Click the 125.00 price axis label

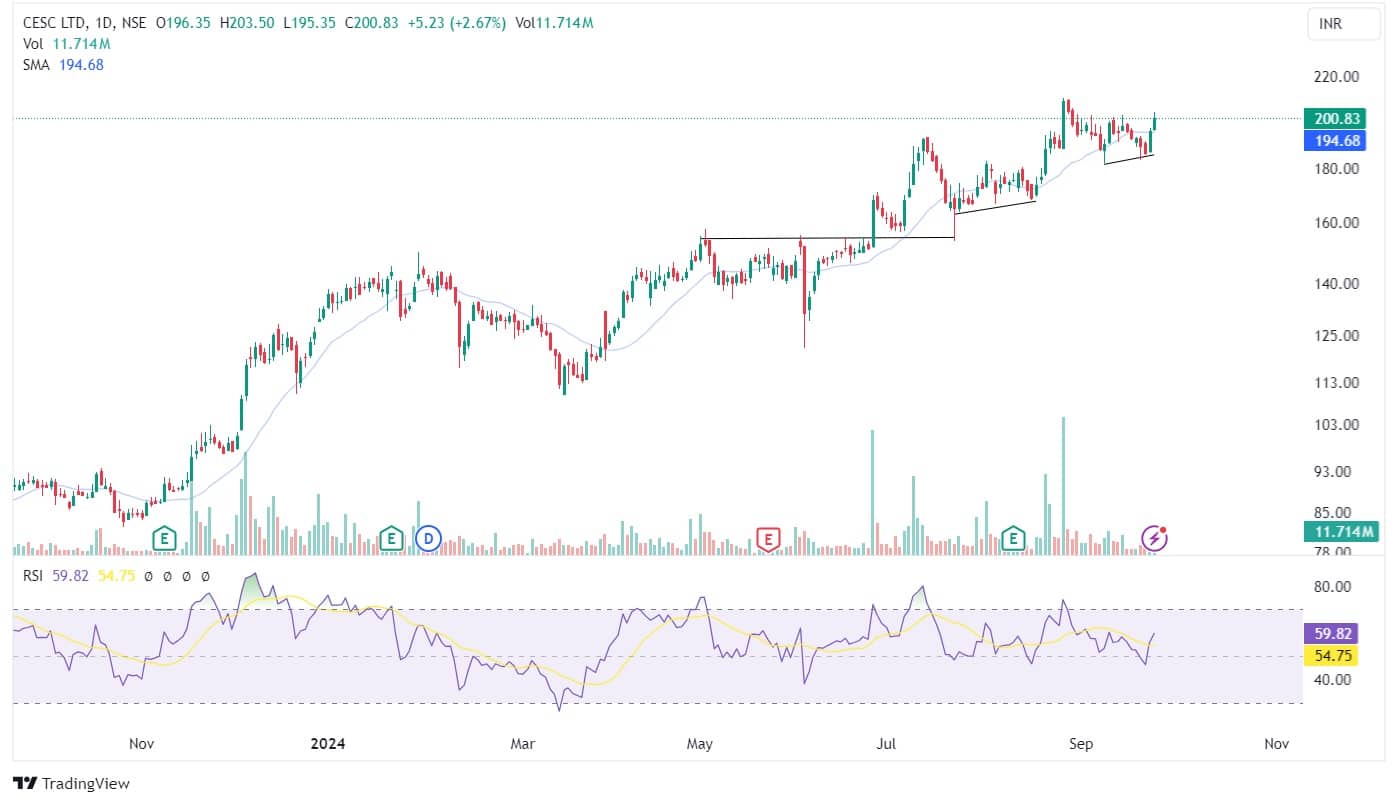pyautogui.click(x=1337, y=335)
